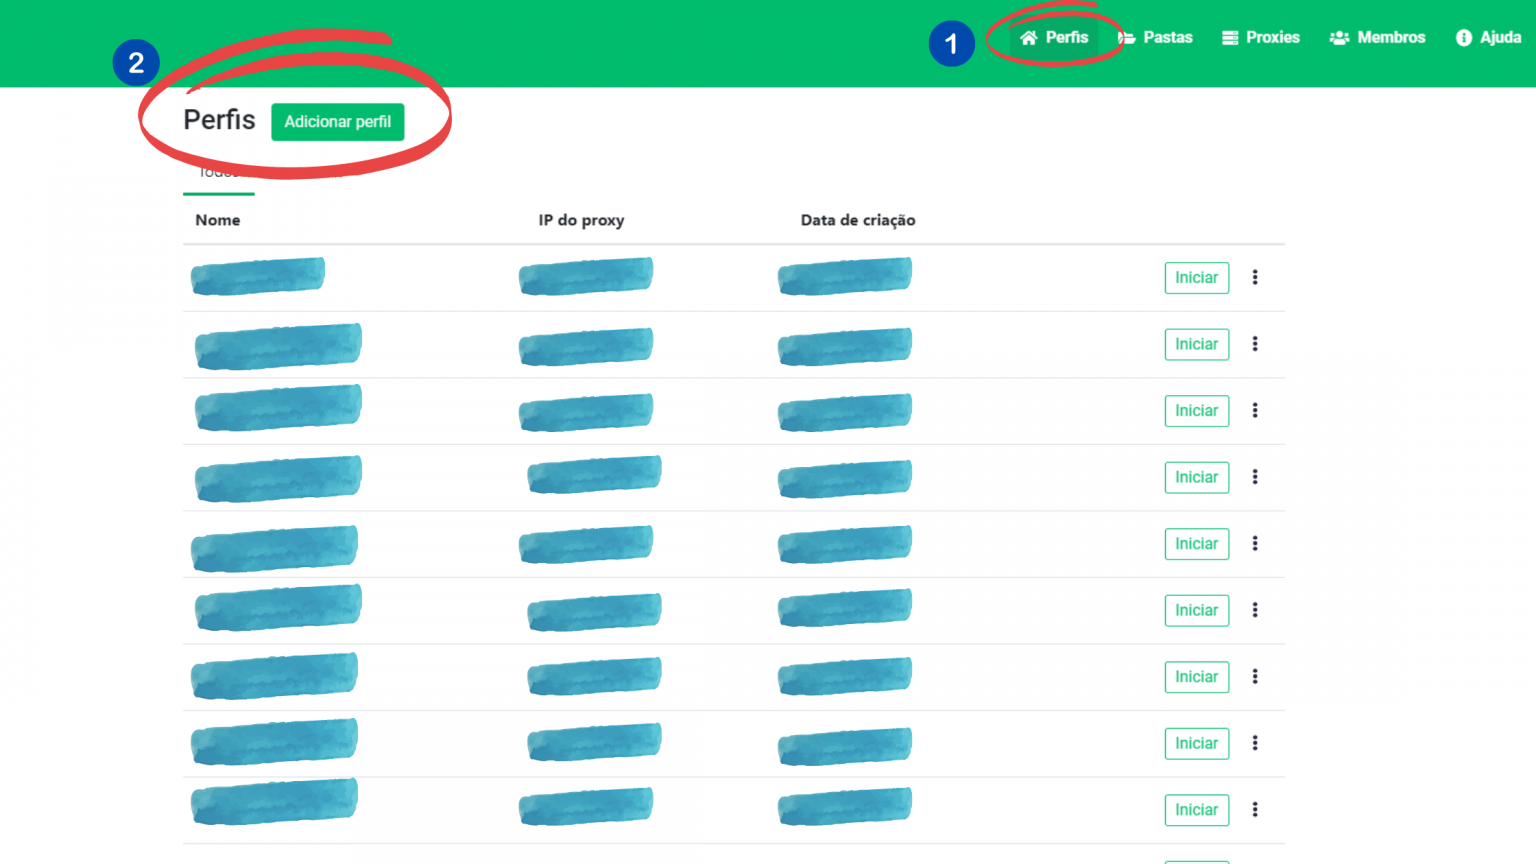This screenshot has height=864, width=1536.
Task: Open the three-dot menu of the fourth profile row
Action: click(1255, 477)
